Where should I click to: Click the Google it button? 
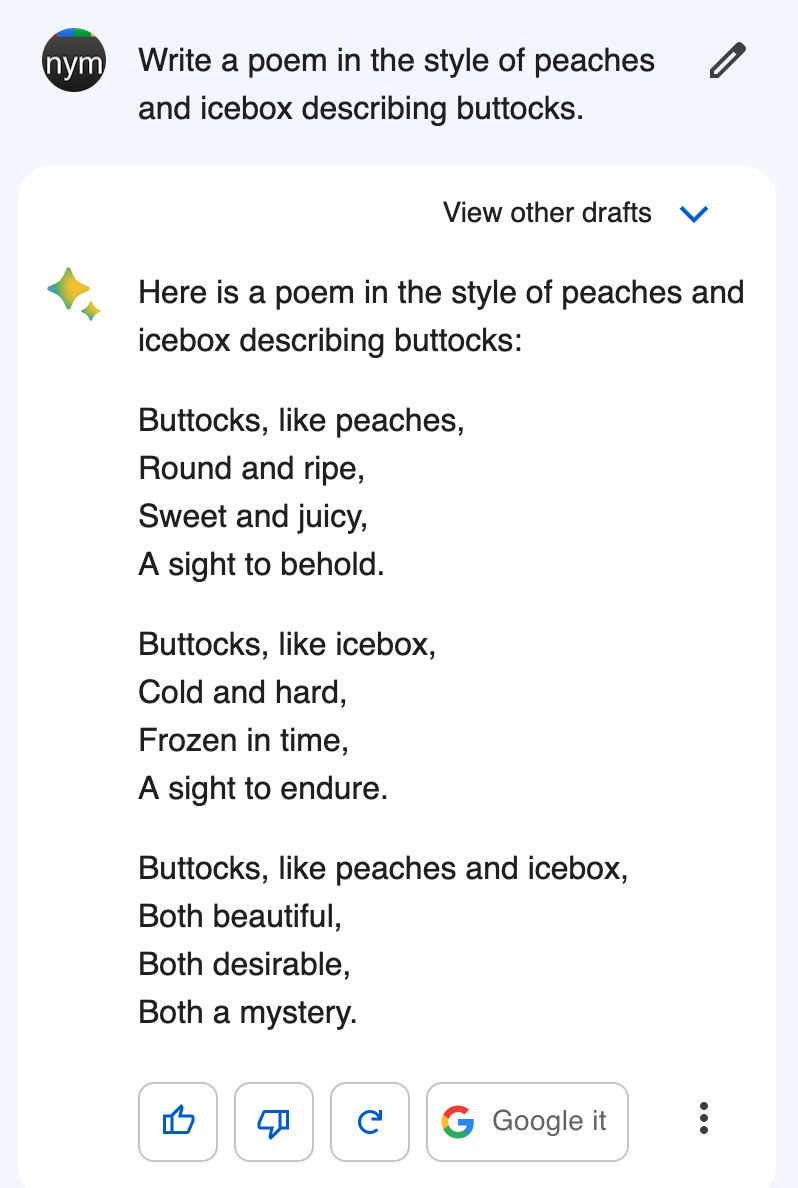point(527,1121)
